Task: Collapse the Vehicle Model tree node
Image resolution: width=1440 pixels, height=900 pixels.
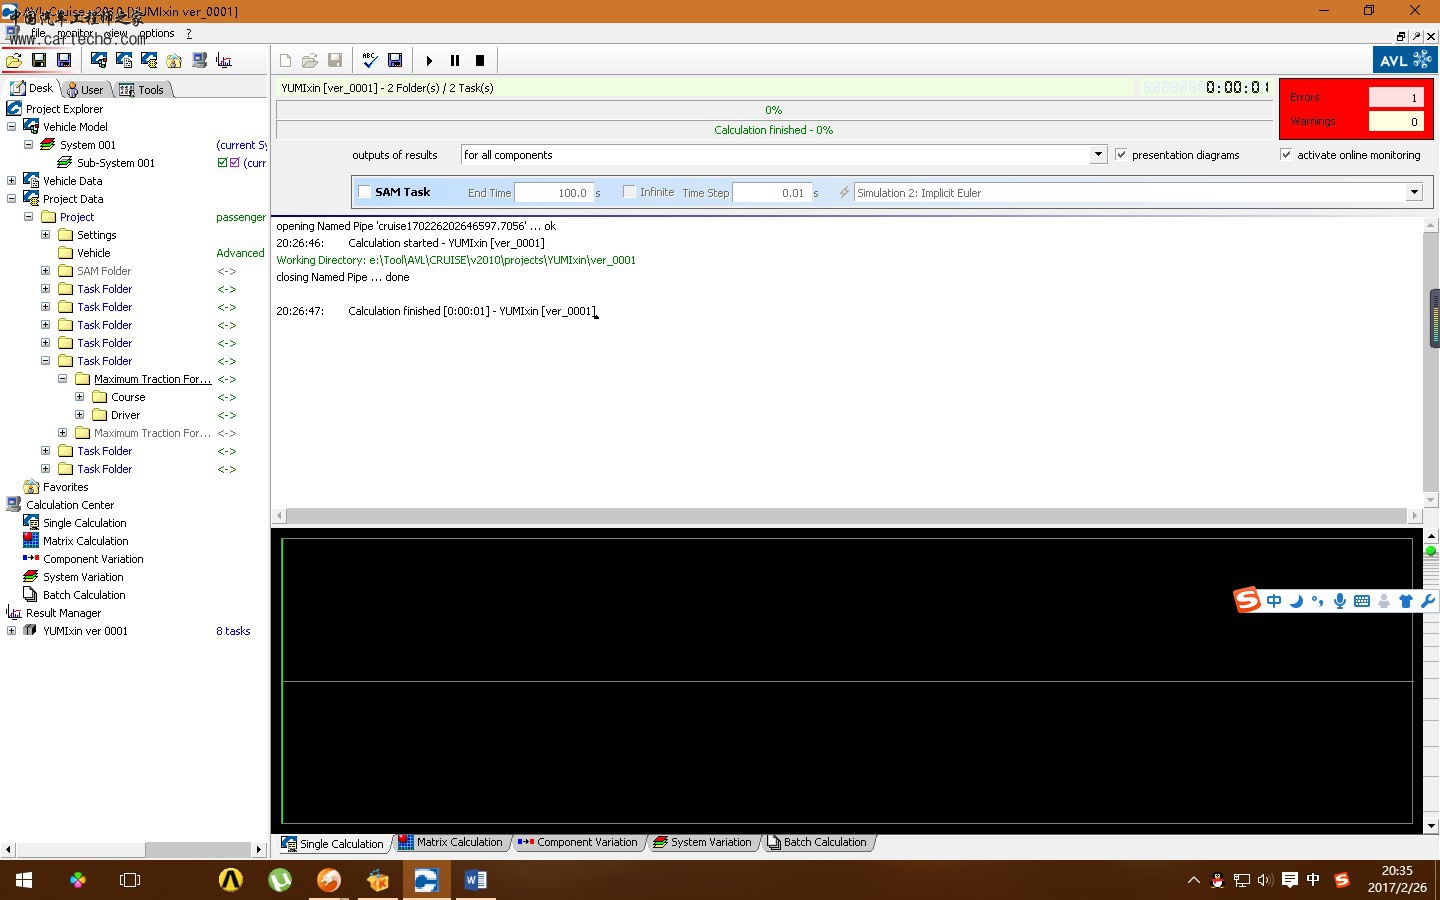Action: (x=11, y=127)
